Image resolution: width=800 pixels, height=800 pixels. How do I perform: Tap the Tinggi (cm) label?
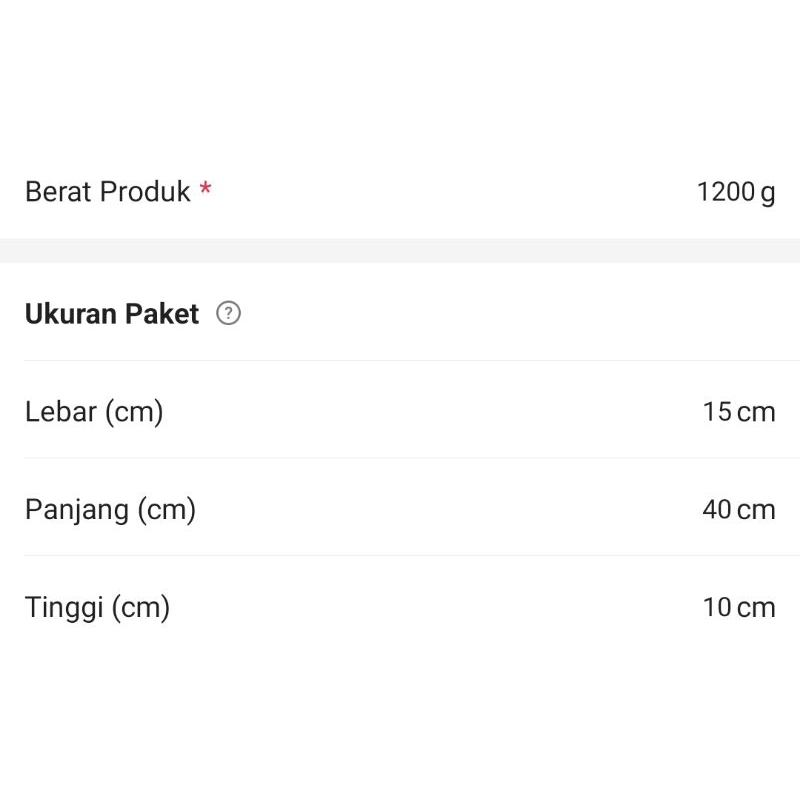click(x=97, y=607)
